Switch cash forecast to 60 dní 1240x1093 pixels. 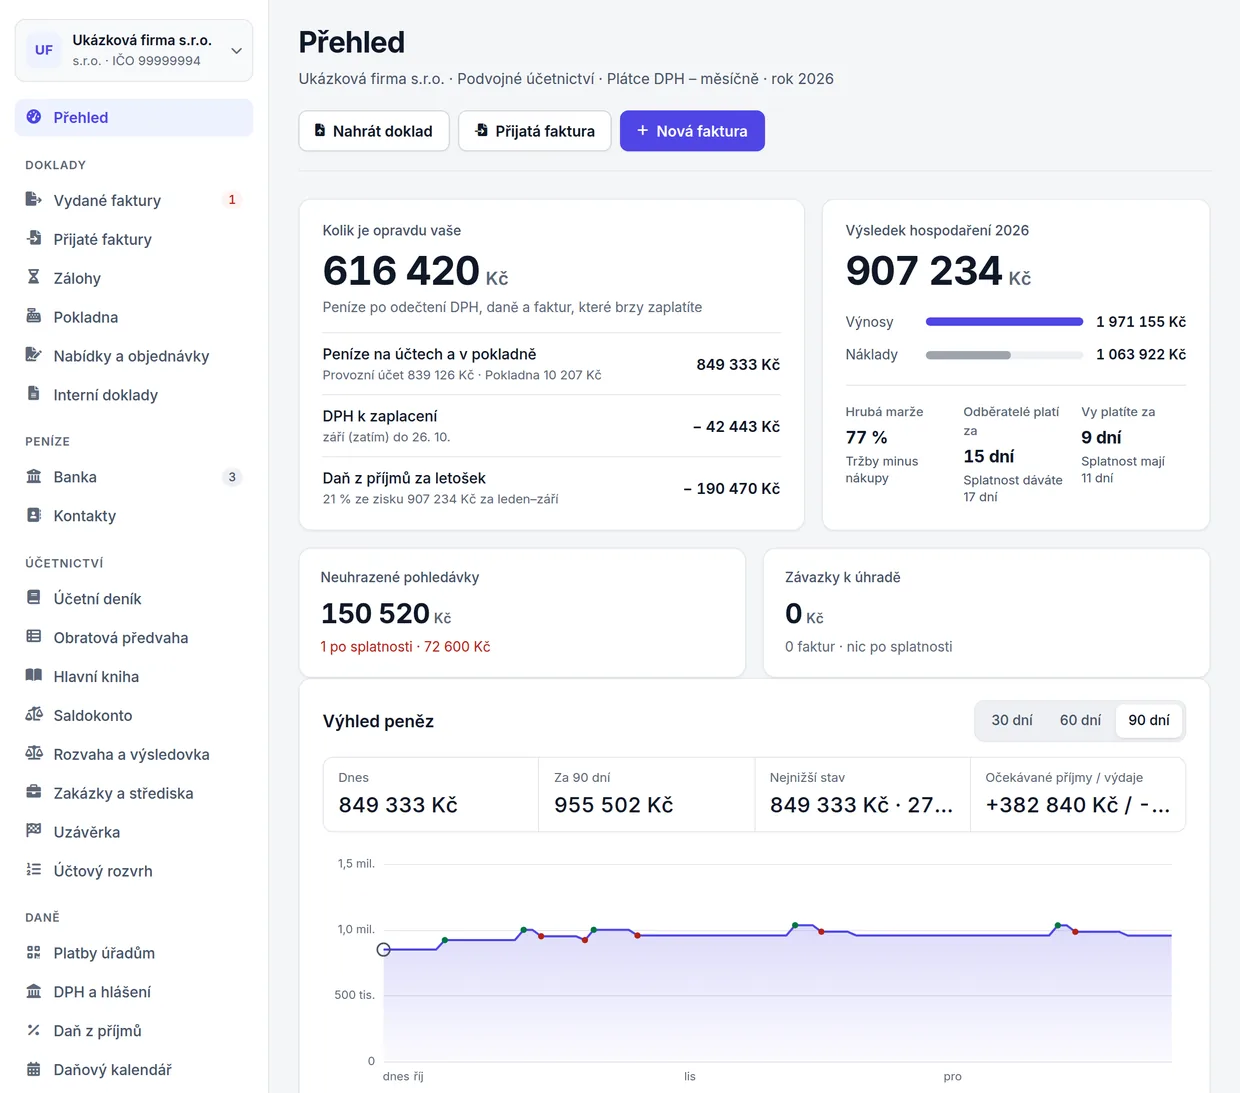1080,720
